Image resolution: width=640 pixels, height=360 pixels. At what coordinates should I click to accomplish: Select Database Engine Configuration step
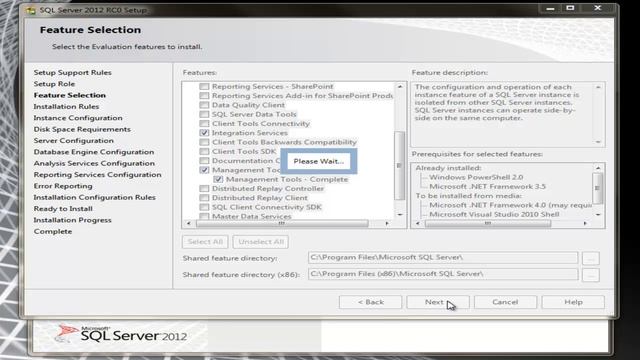94,152
